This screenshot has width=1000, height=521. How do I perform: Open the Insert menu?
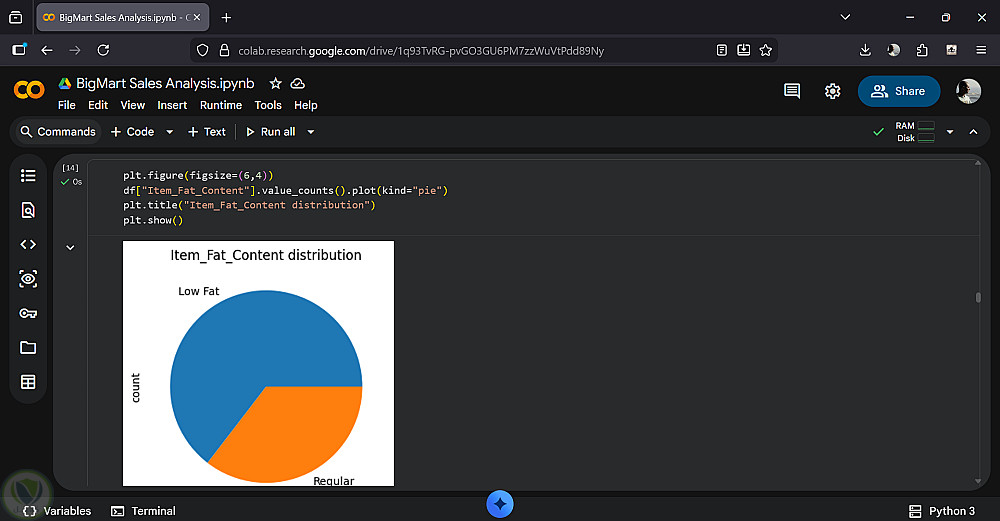tap(172, 105)
